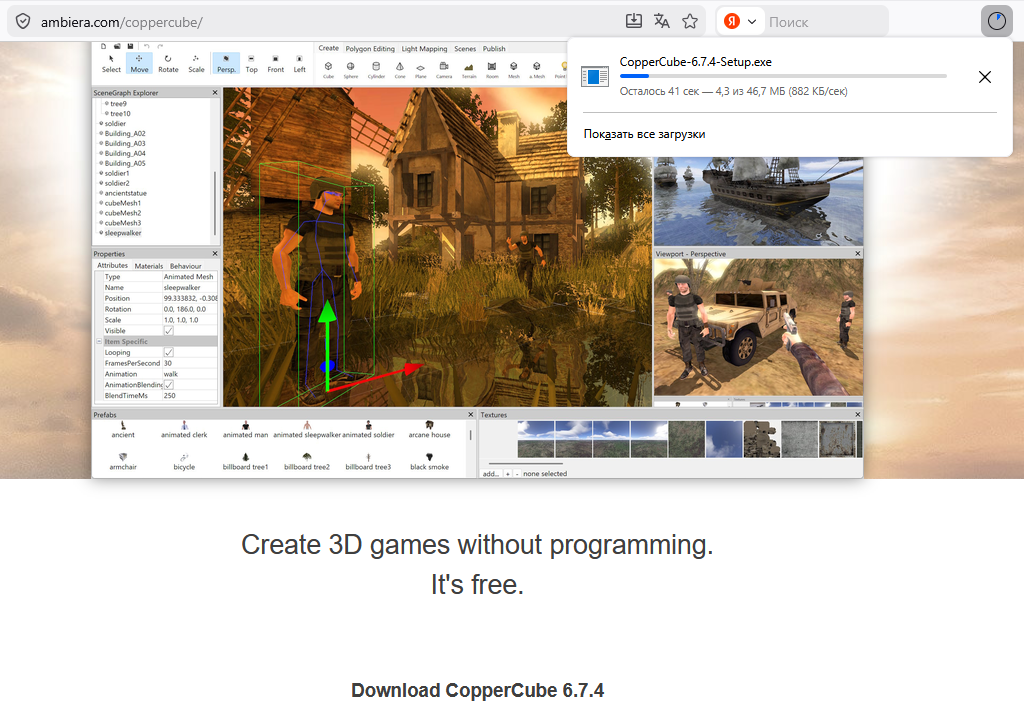Choose the arcane house prefab

[x=429, y=430]
